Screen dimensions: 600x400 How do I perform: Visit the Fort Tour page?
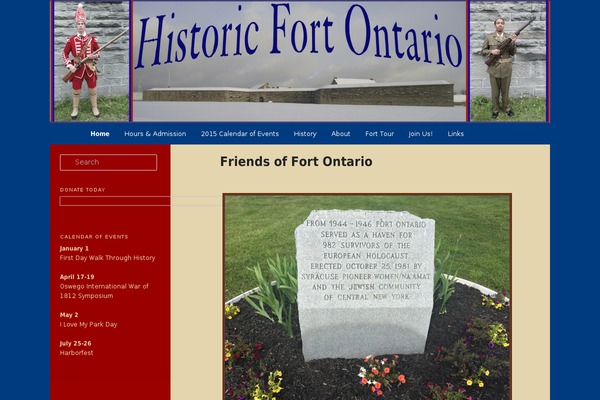click(379, 134)
